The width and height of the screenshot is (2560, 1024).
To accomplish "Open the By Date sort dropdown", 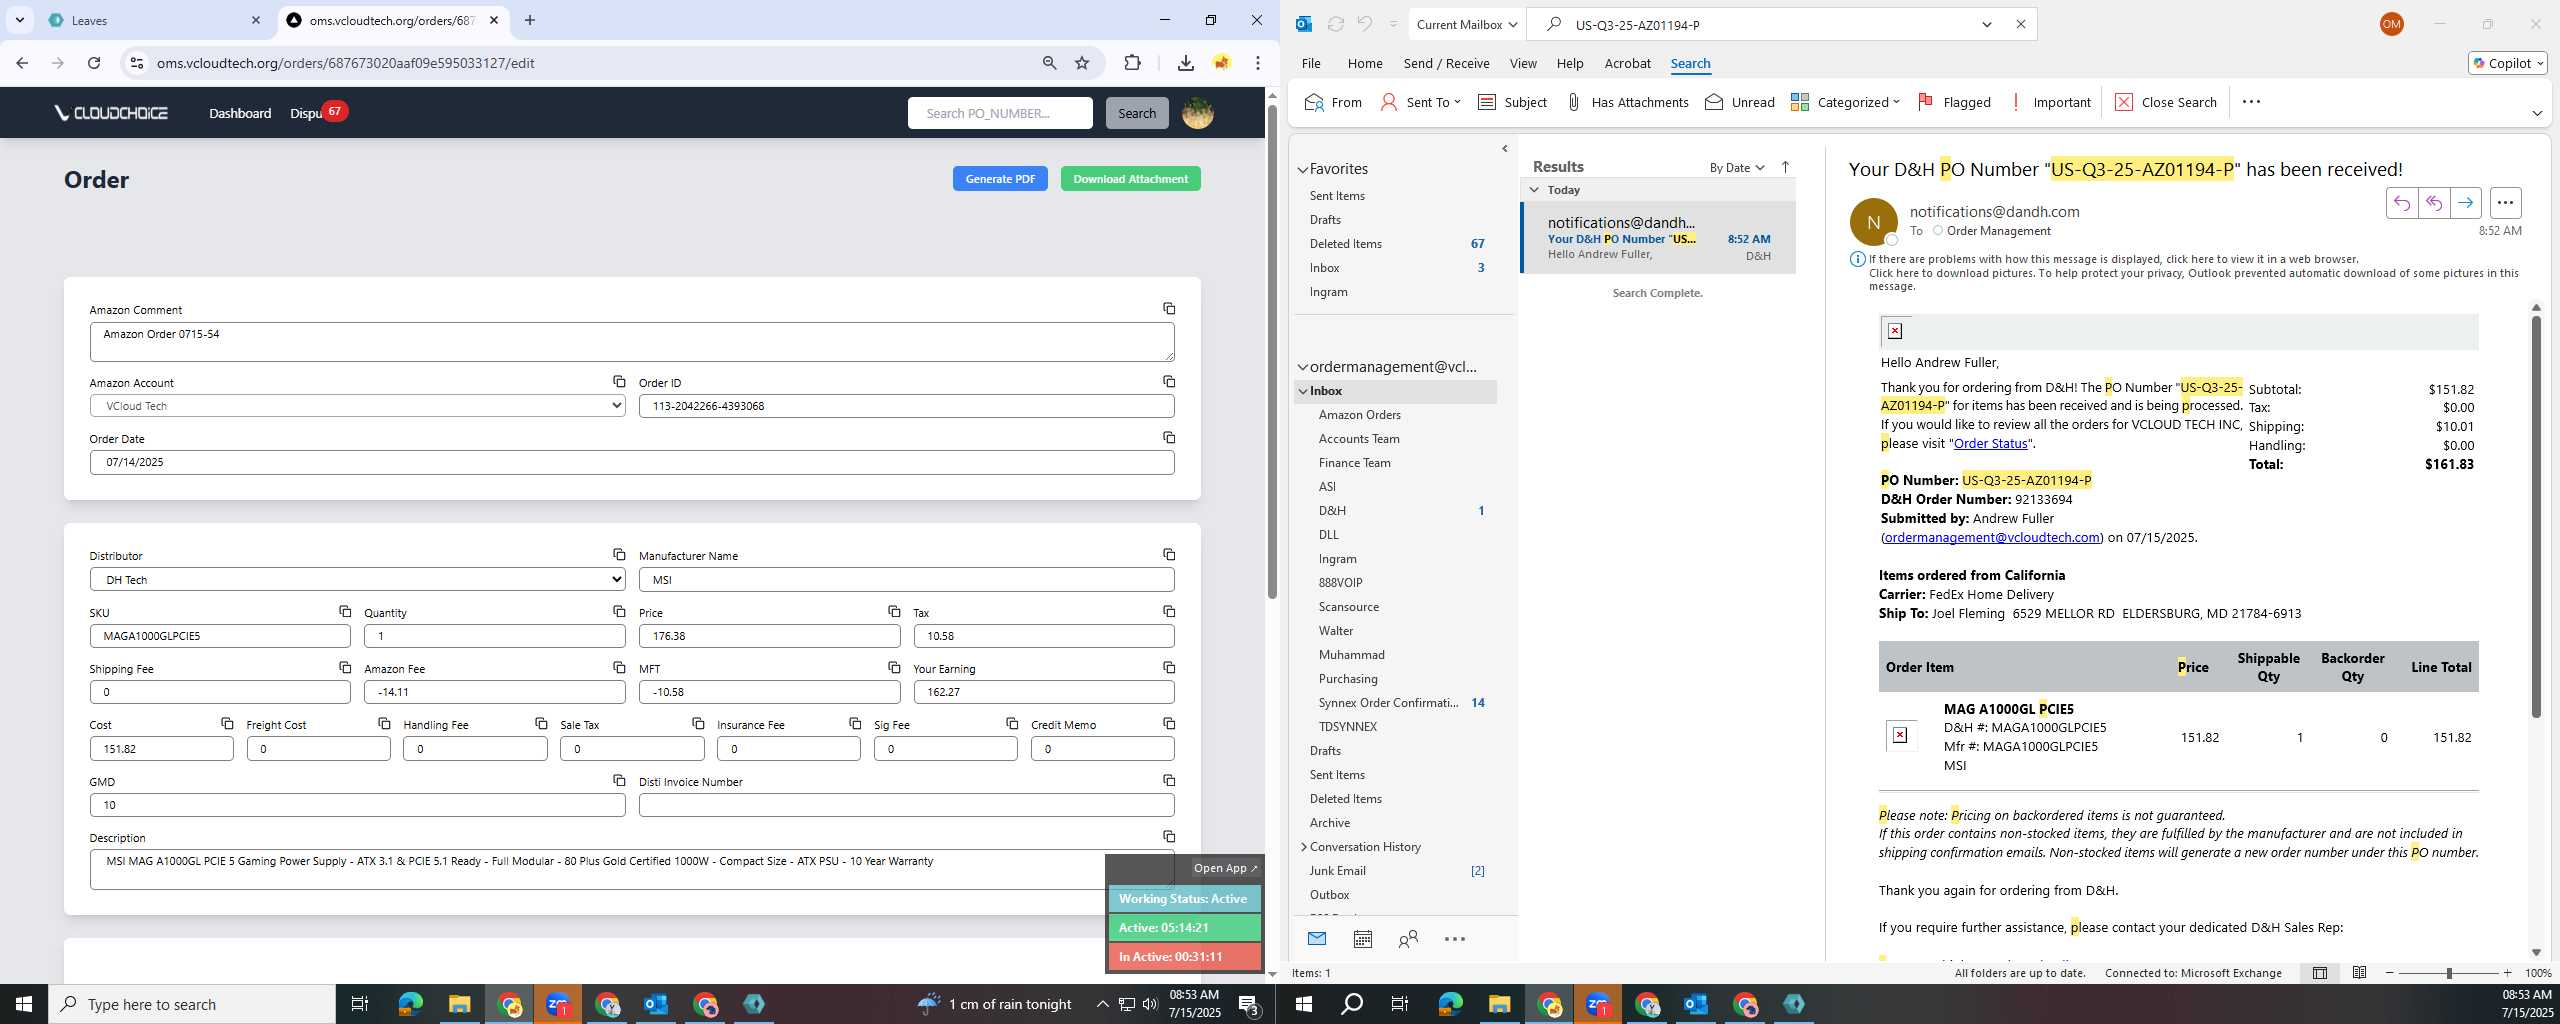I will pos(1737,167).
